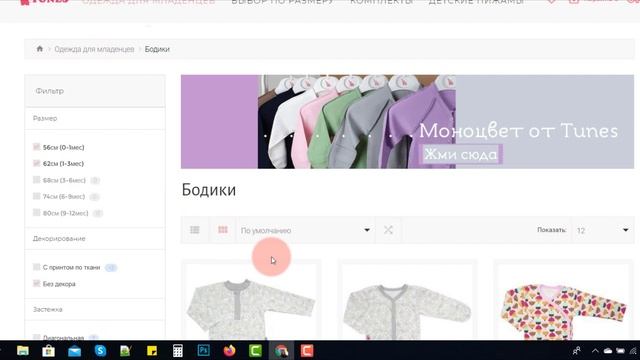Click the 'Фильтр' panel header
This screenshot has height=360, width=640.
95,91
